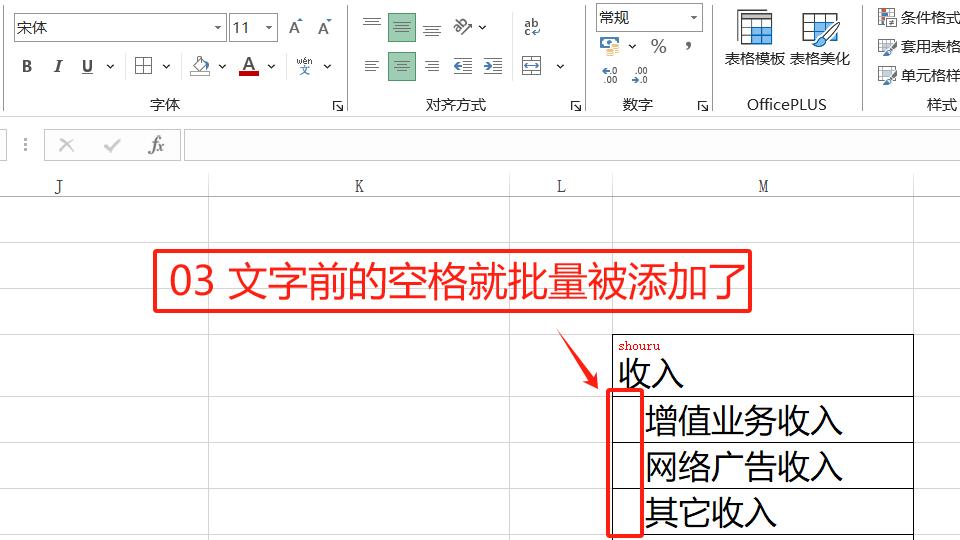Open number format dialog launcher

(703, 106)
